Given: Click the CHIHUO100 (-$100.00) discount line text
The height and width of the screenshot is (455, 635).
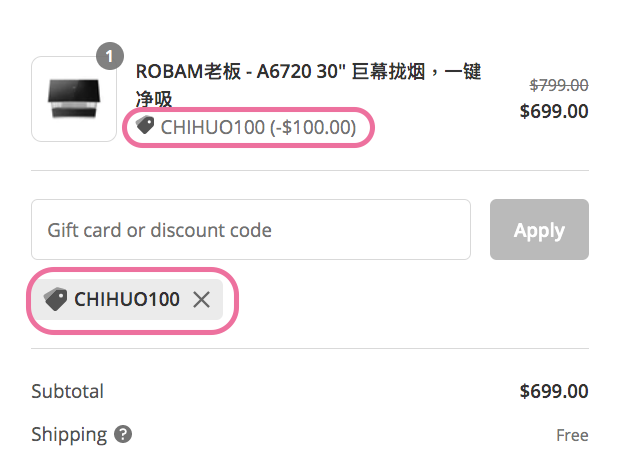Looking at the screenshot, I should pyautogui.click(x=258, y=128).
